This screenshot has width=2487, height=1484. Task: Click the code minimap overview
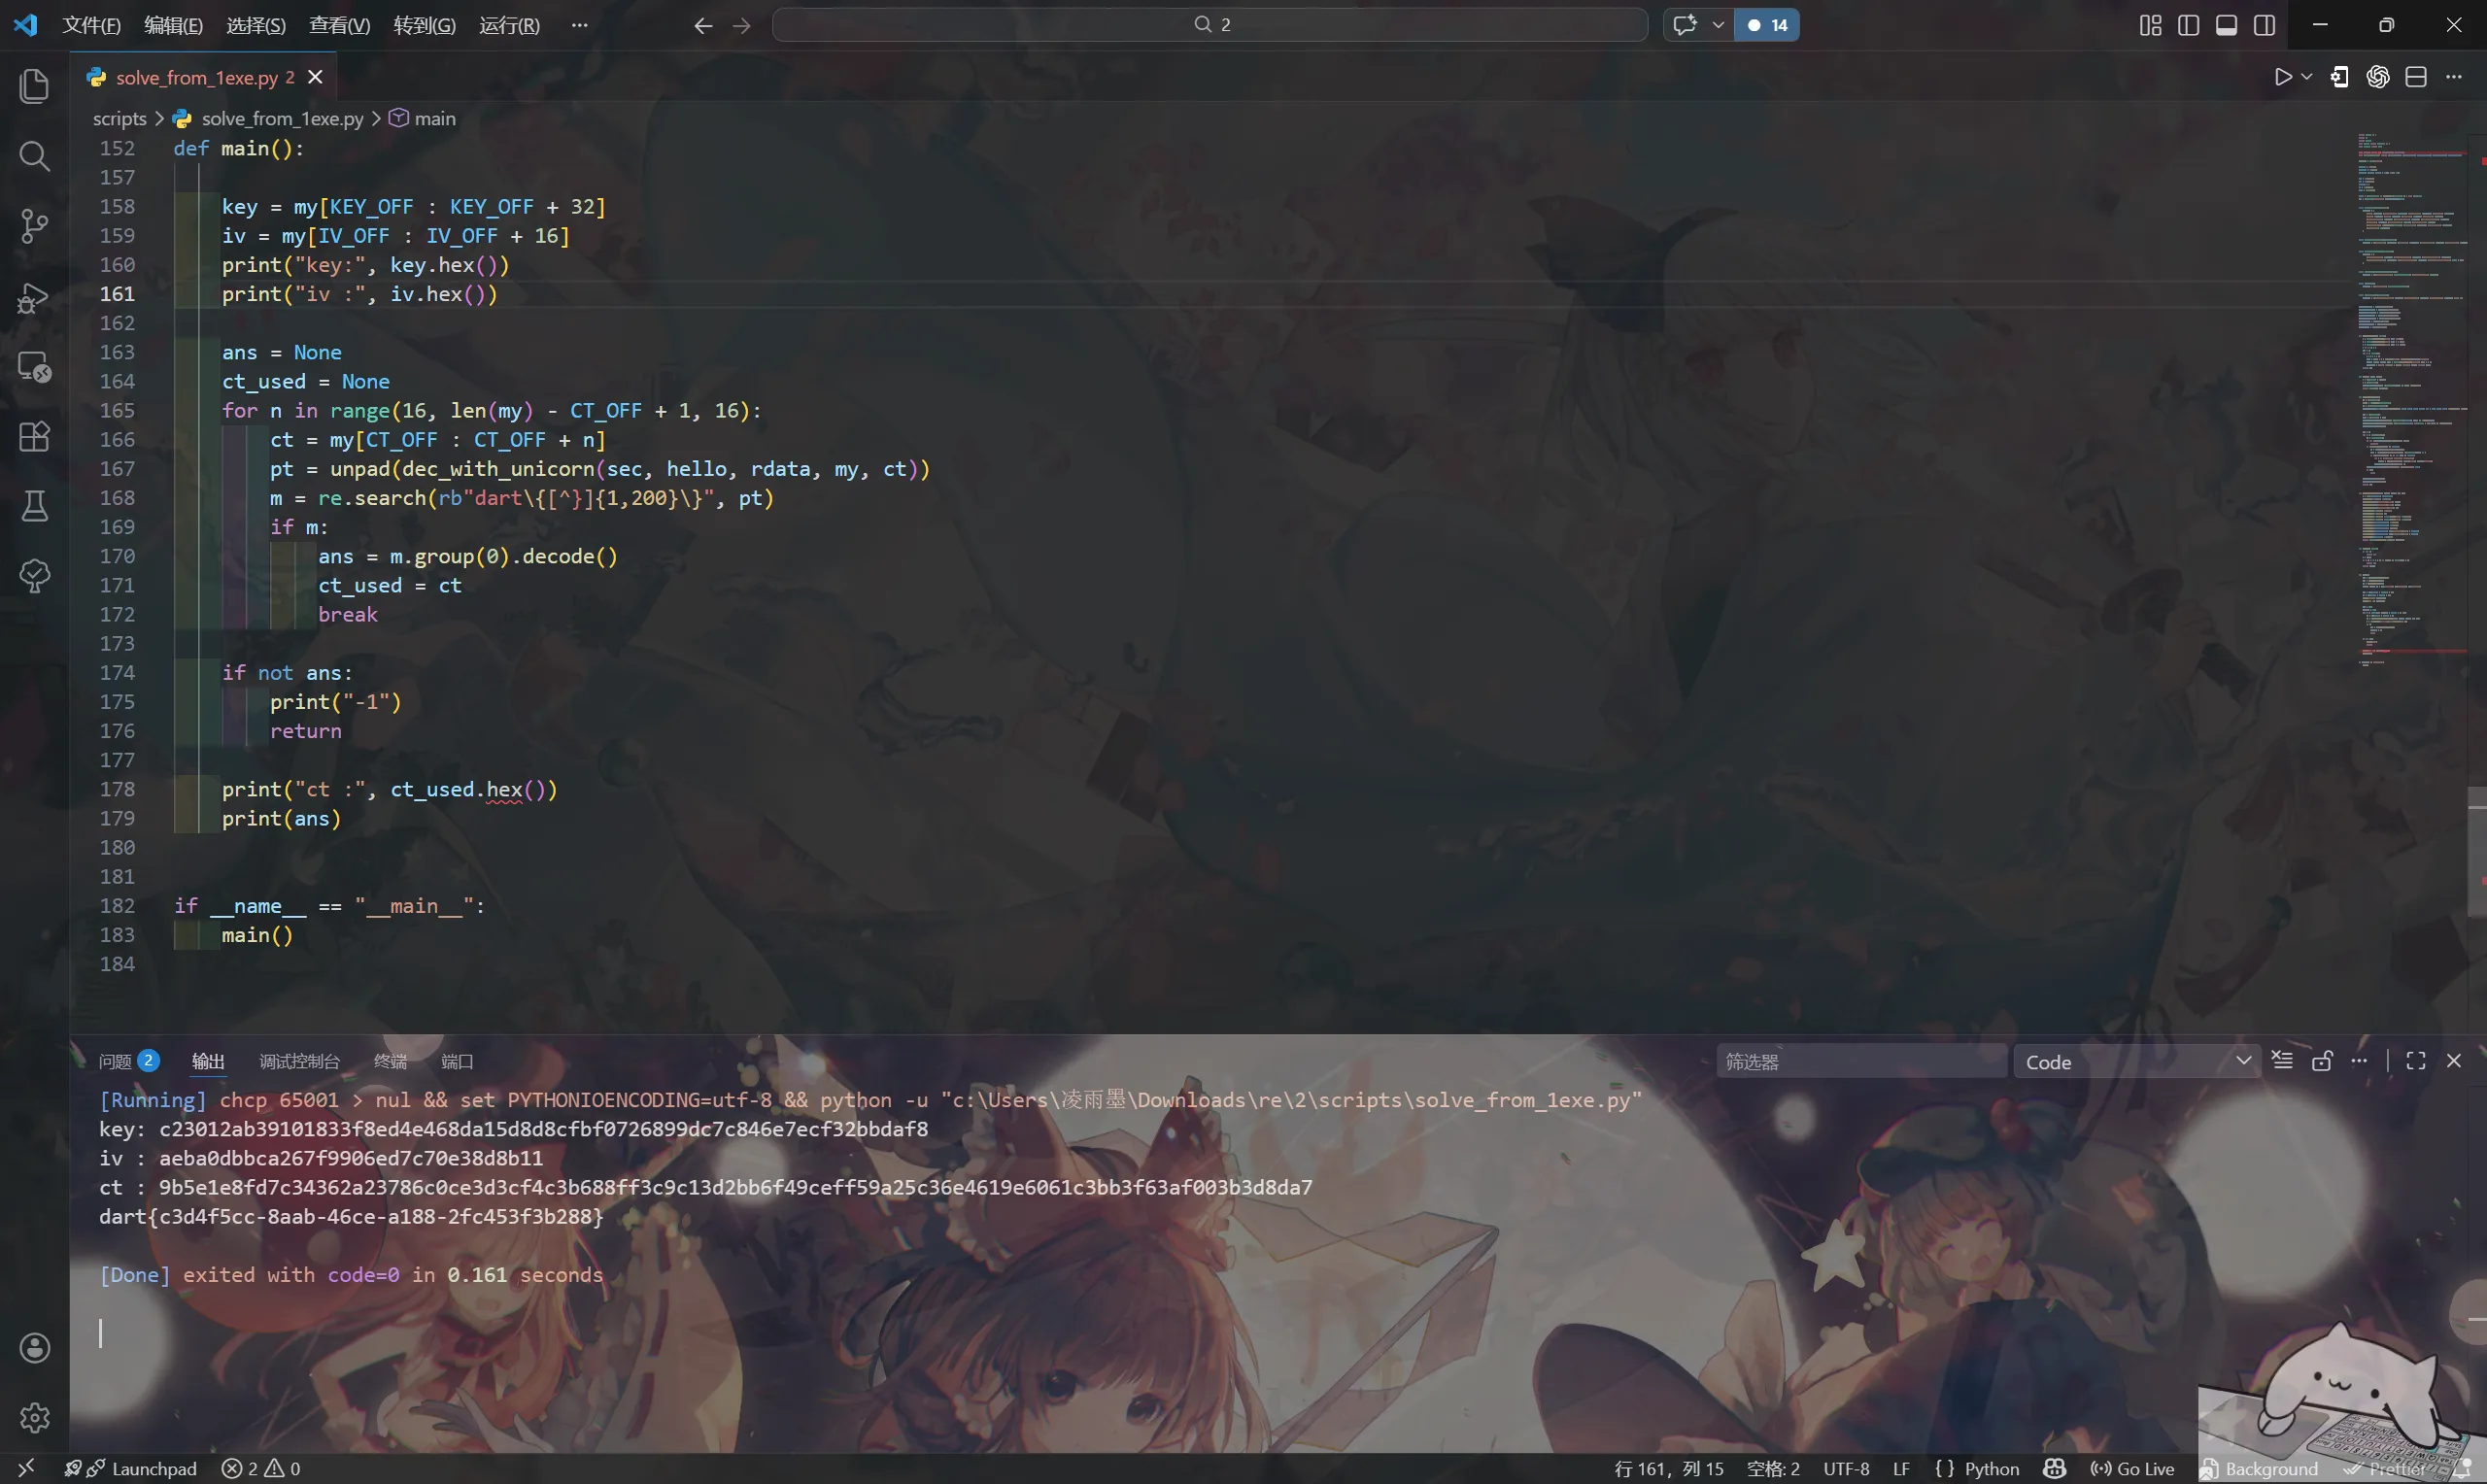pyautogui.click(x=2411, y=400)
